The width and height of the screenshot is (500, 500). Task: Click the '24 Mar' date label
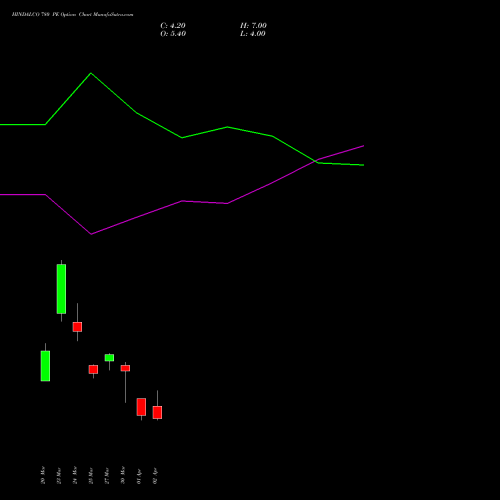pos(75,475)
